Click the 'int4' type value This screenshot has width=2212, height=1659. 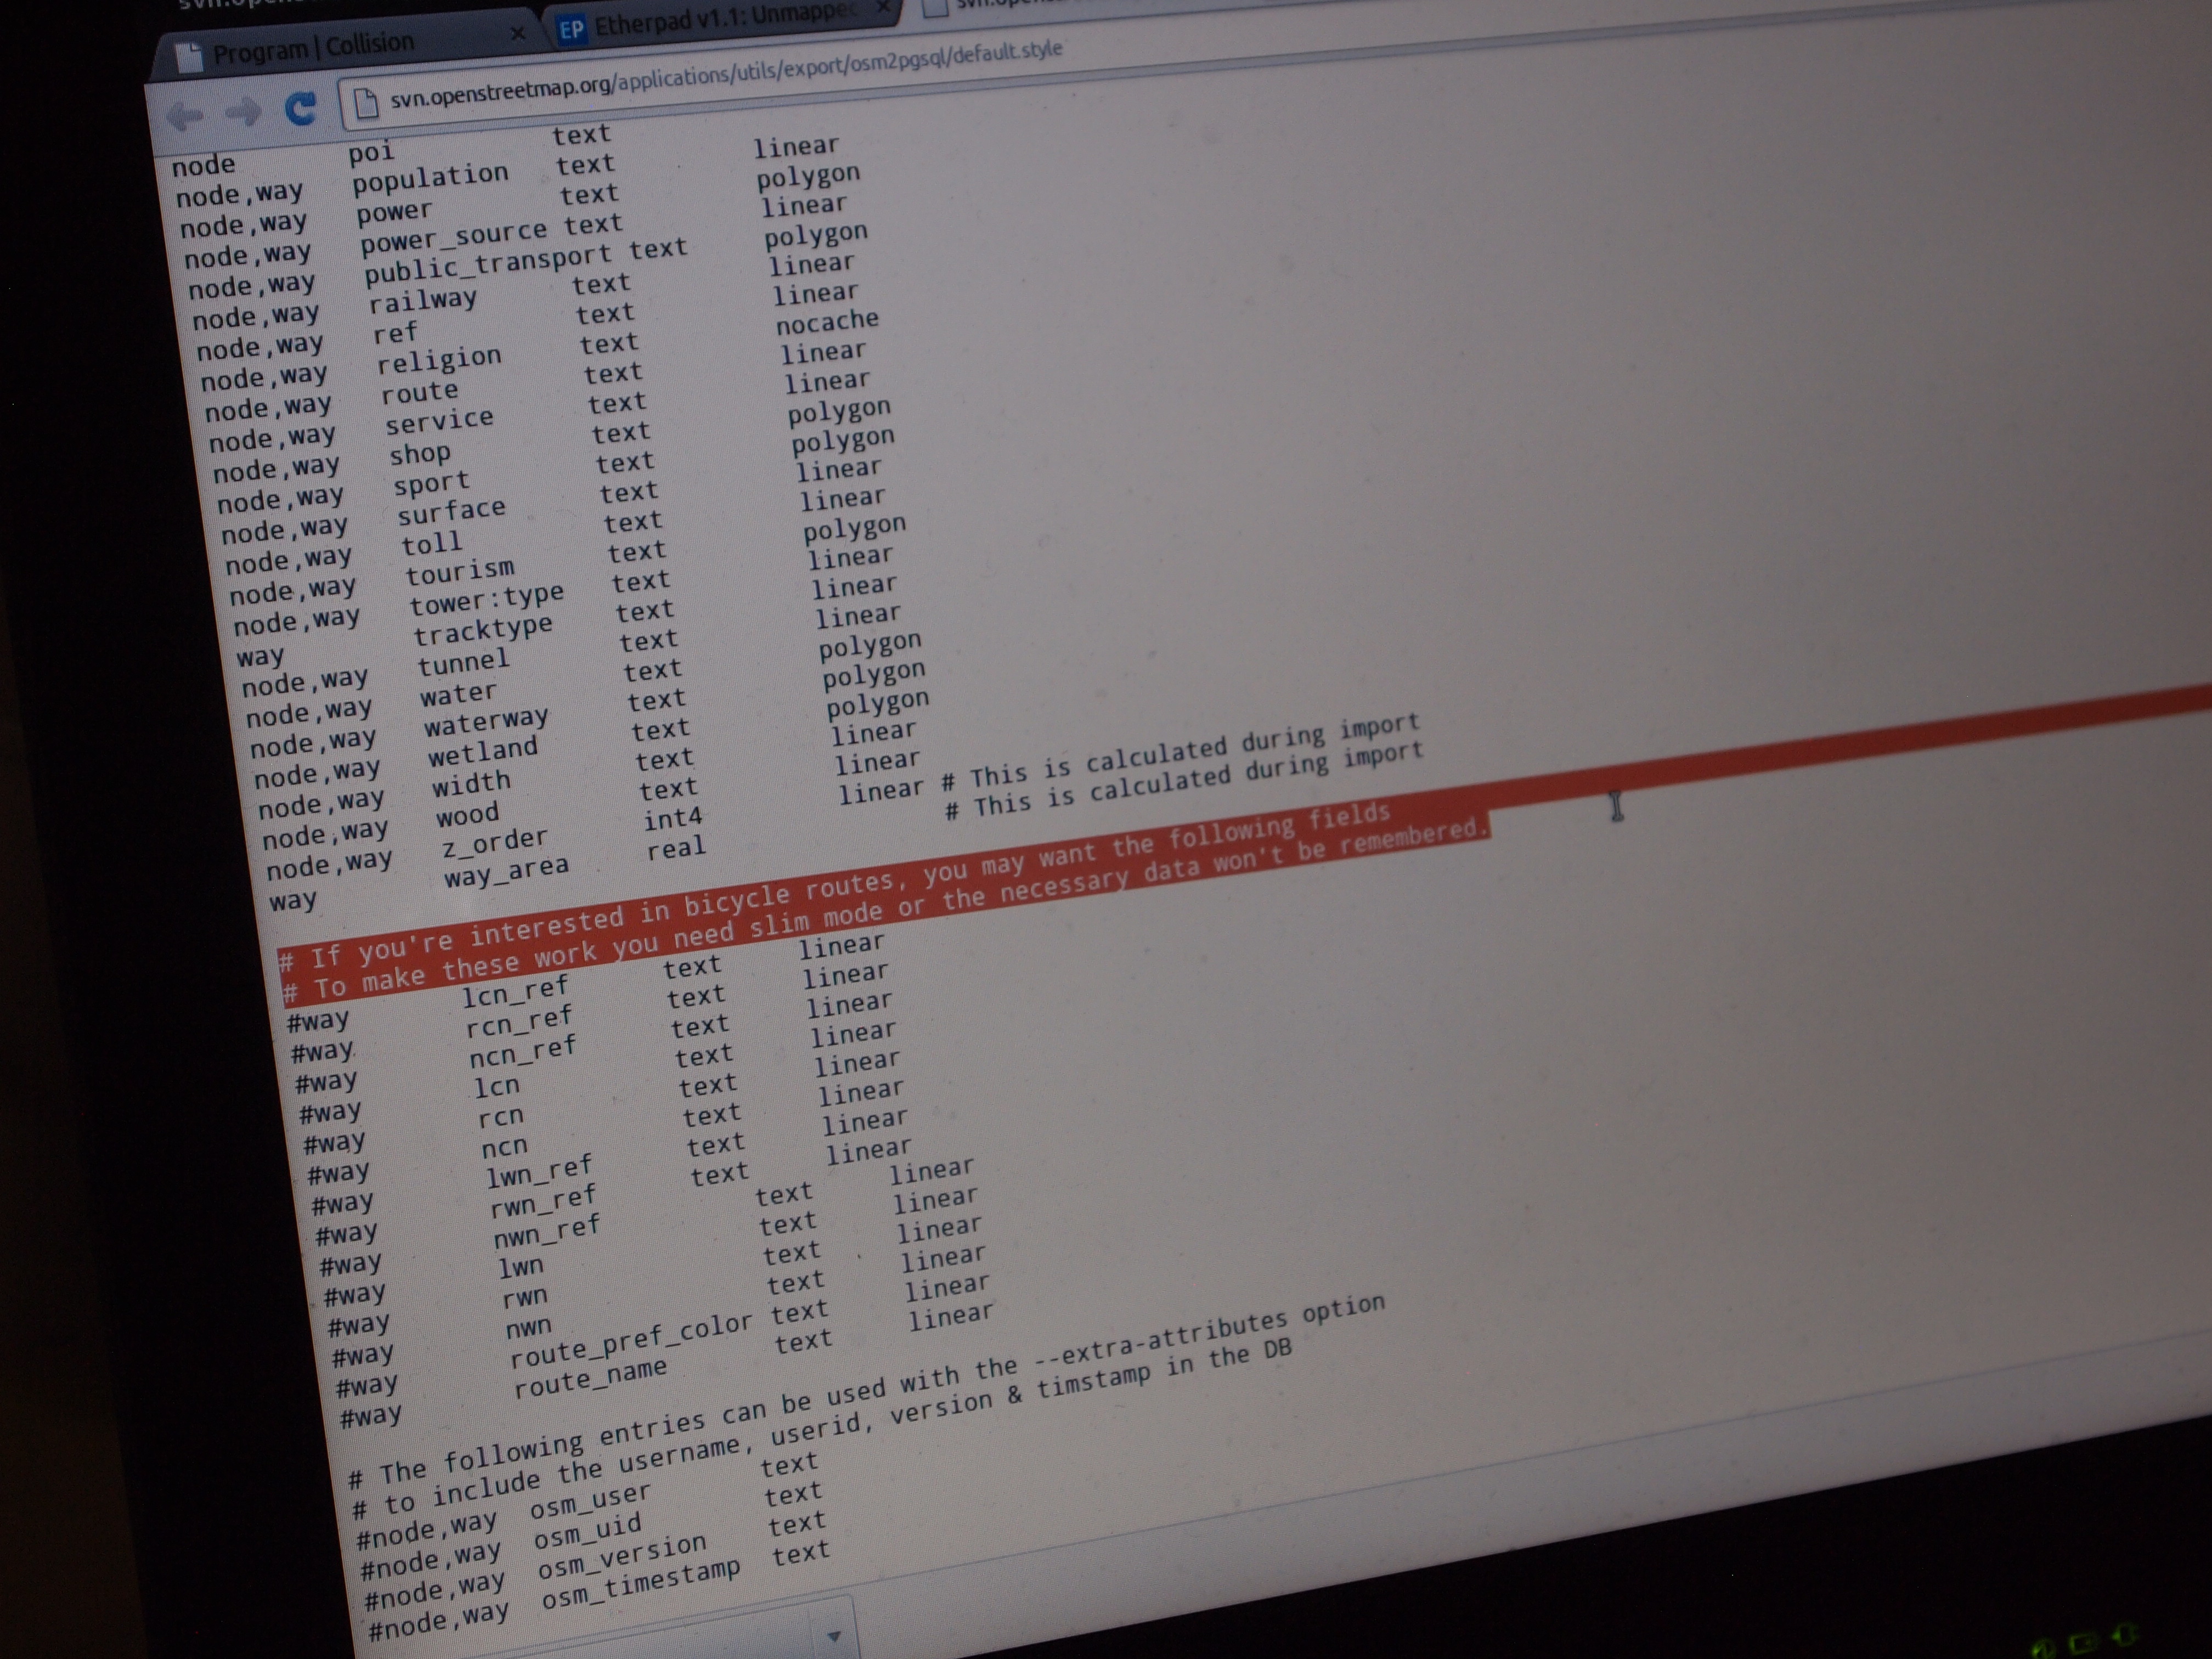672,819
